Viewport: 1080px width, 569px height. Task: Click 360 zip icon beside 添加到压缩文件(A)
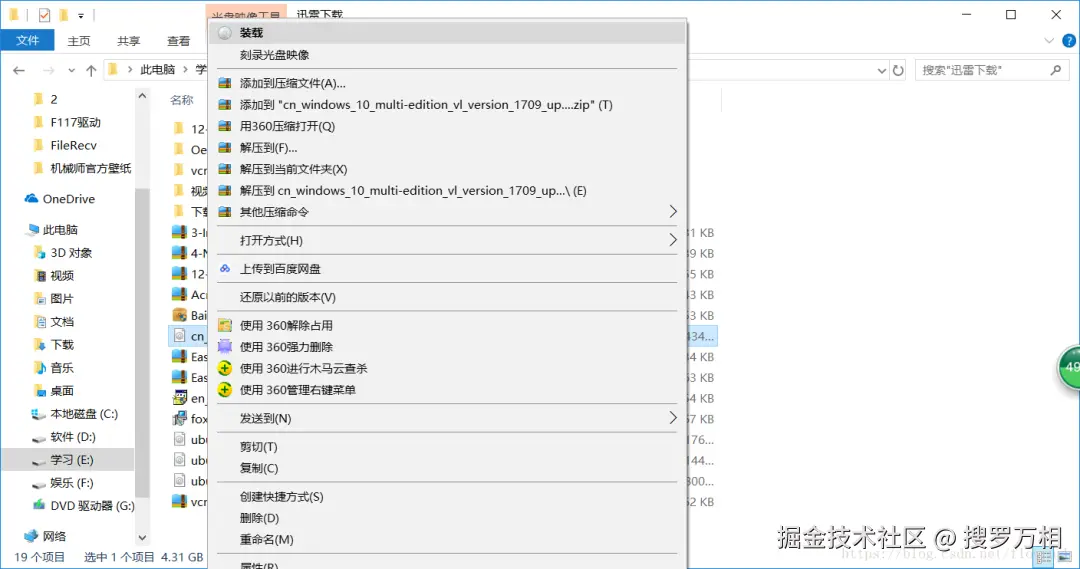click(225, 83)
